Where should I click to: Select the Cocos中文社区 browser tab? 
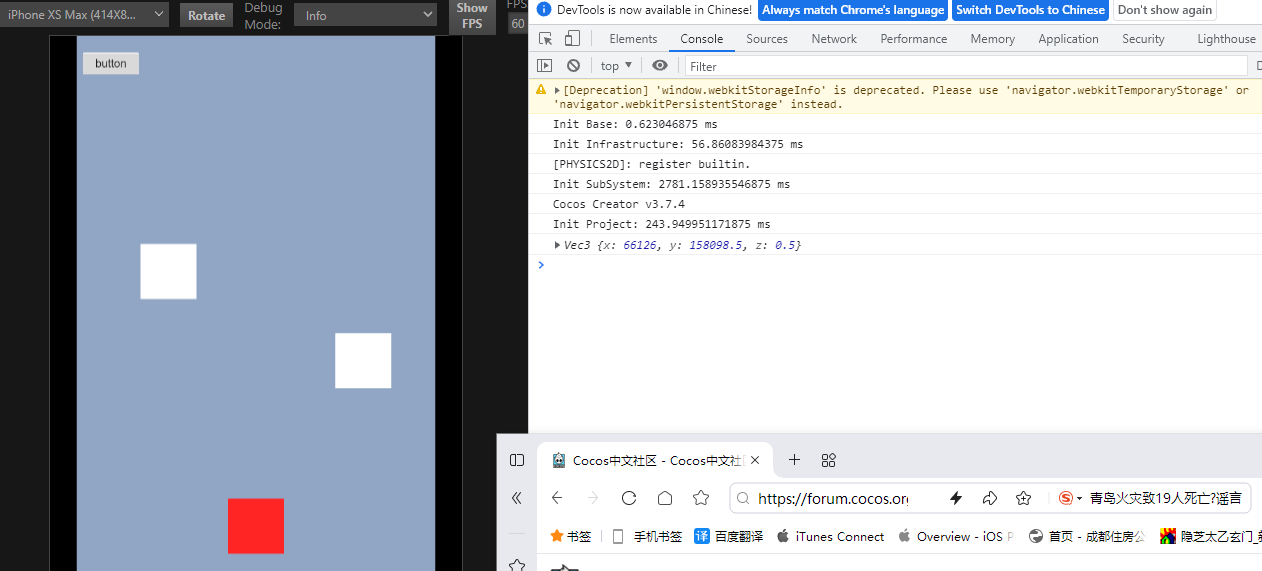click(655, 461)
